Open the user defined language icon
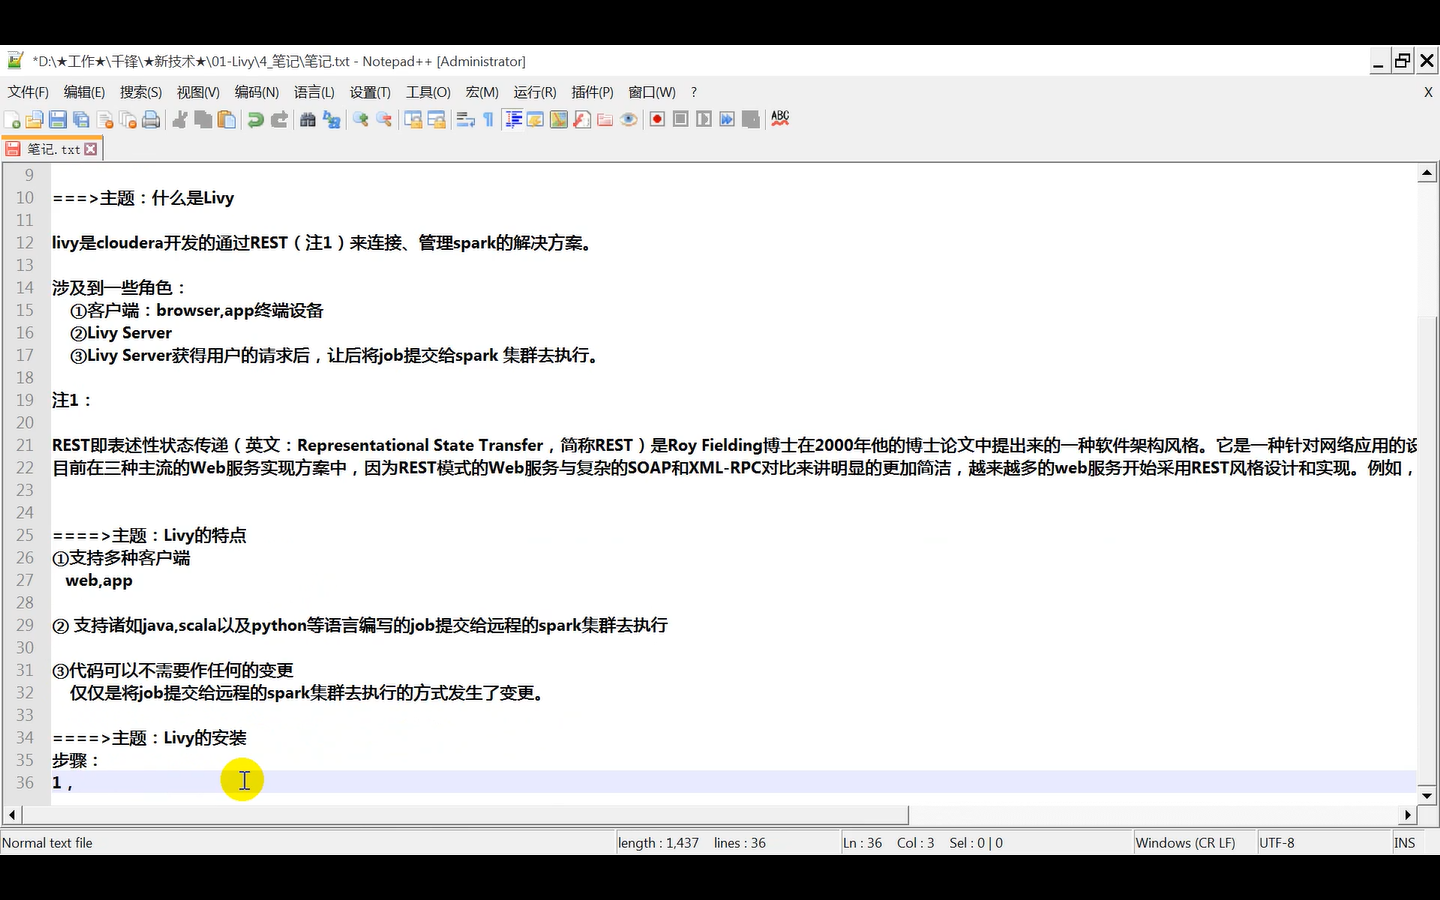 [x=536, y=119]
